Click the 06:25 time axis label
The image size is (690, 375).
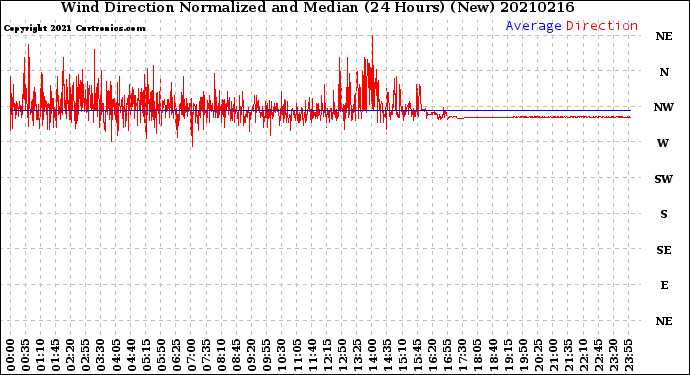(176, 355)
